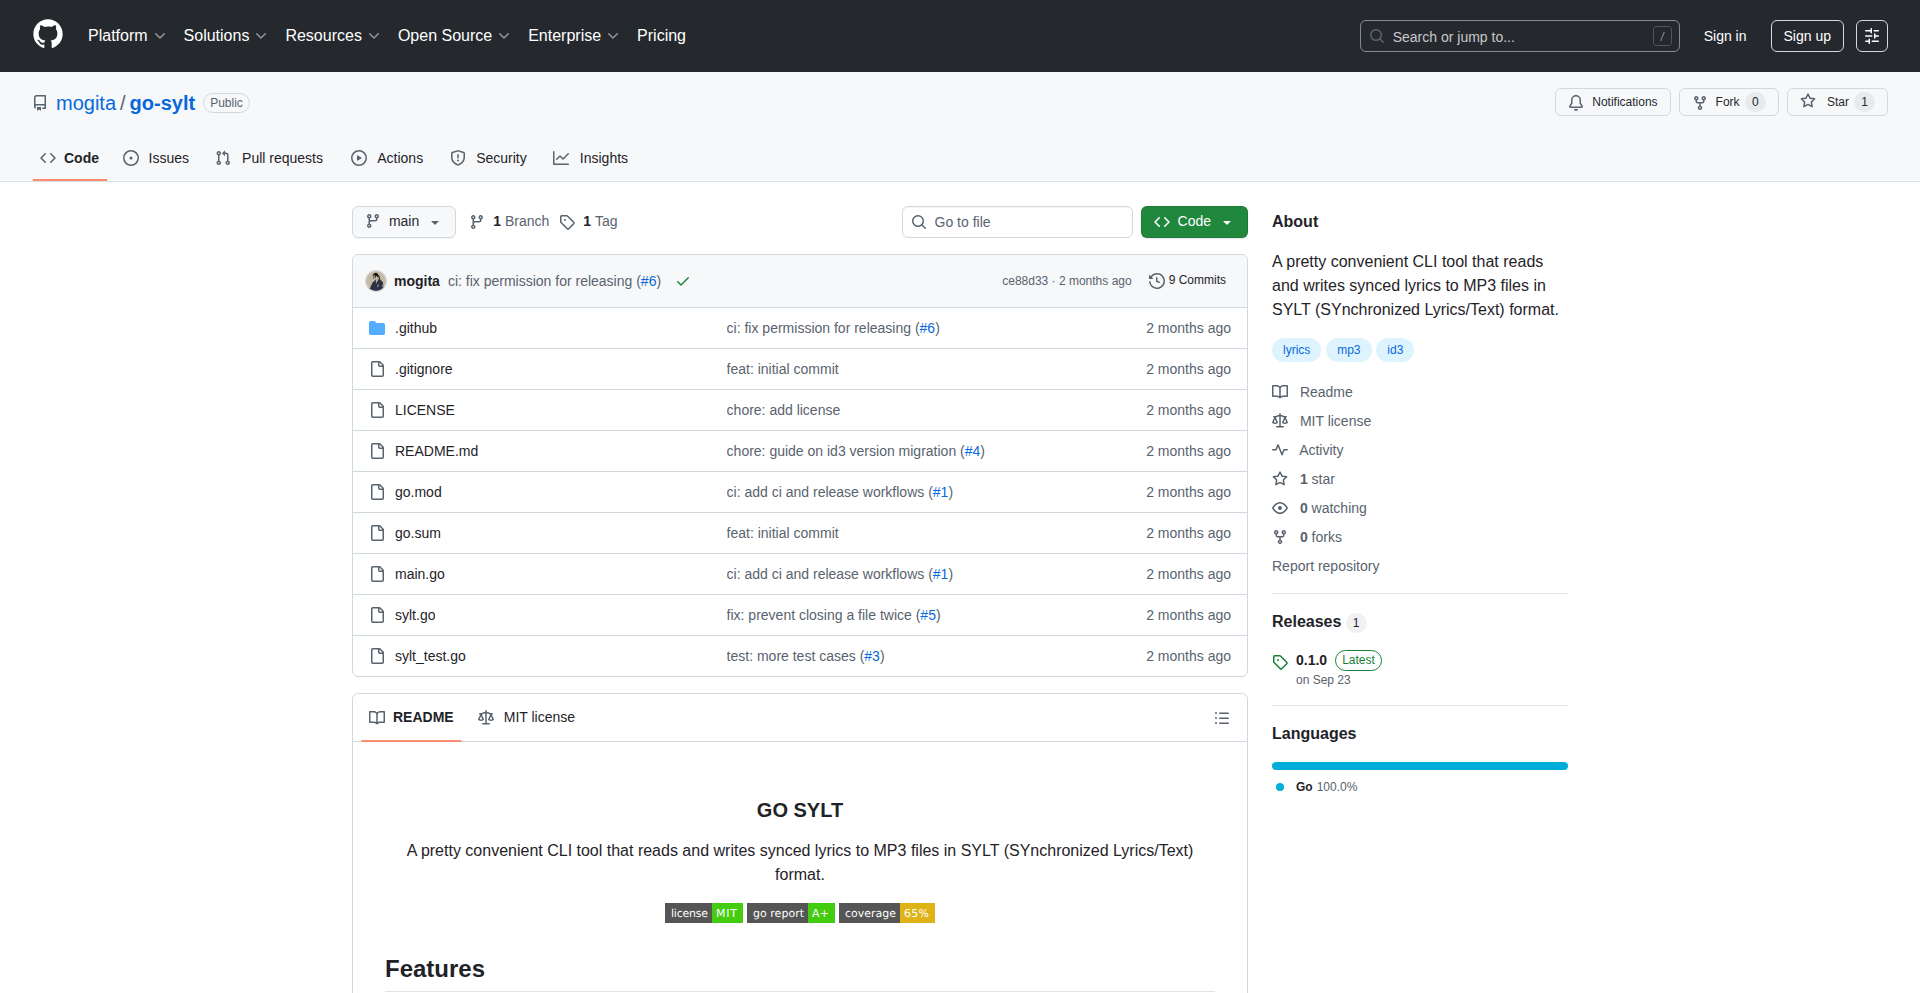Open the README outline list icon
Viewport: 1920px width, 993px height.
(1221, 718)
